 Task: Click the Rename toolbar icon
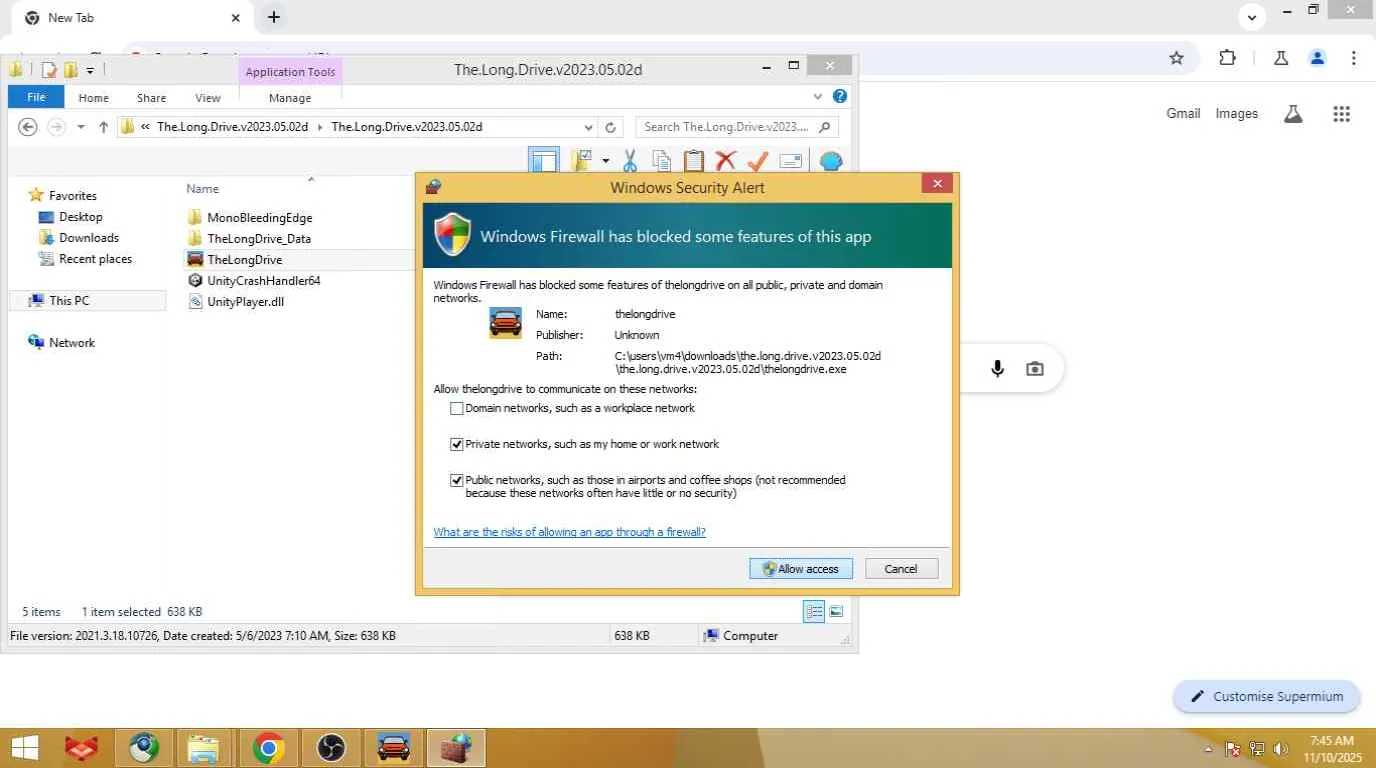[x=791, y=161]
